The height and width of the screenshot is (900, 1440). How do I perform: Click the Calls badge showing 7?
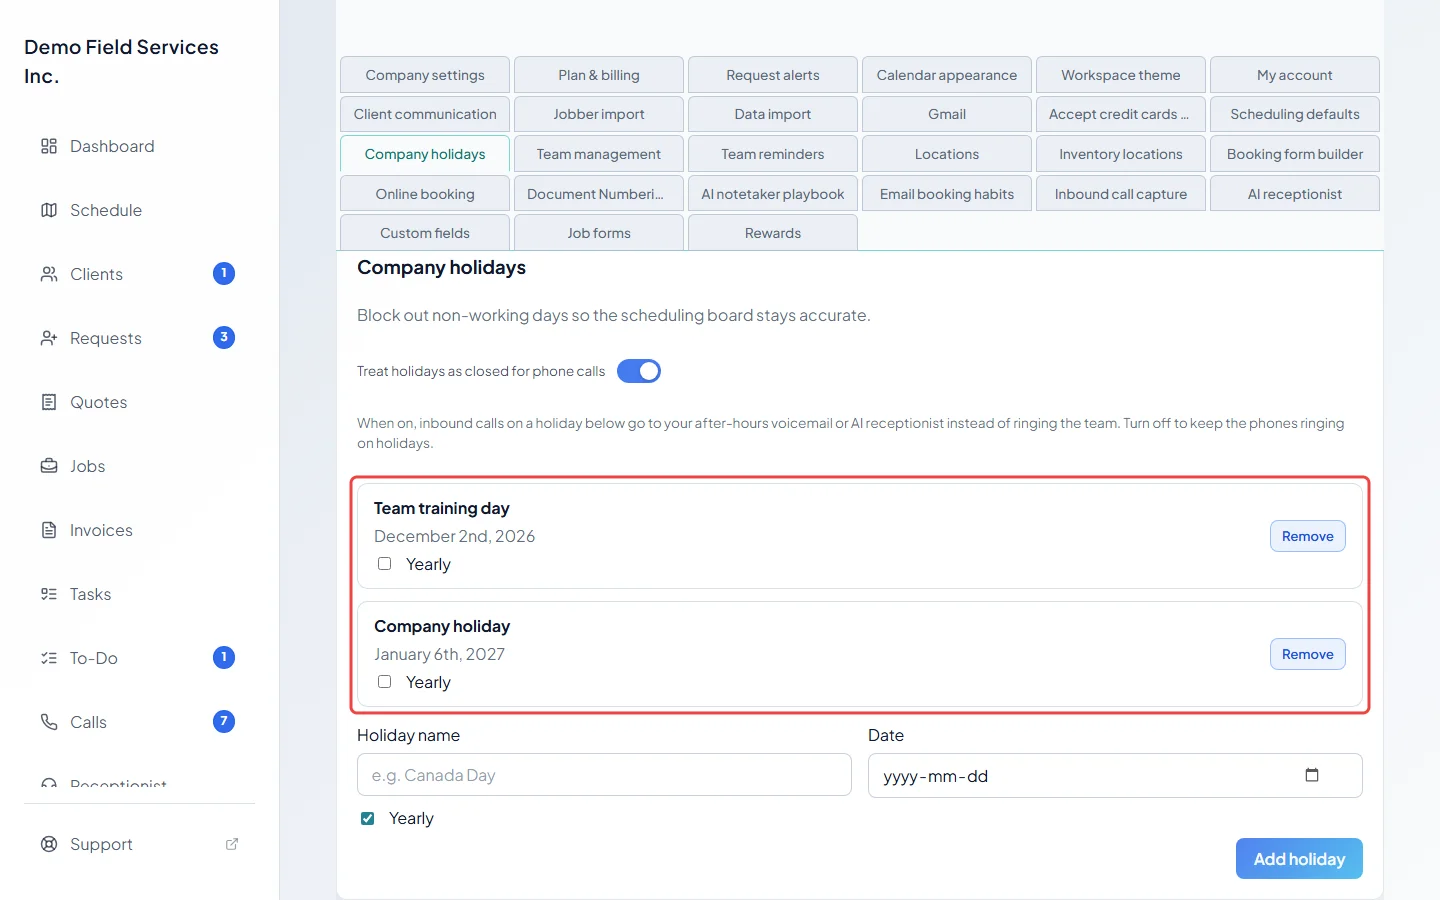pyautogui.click(x=224, y=722)
